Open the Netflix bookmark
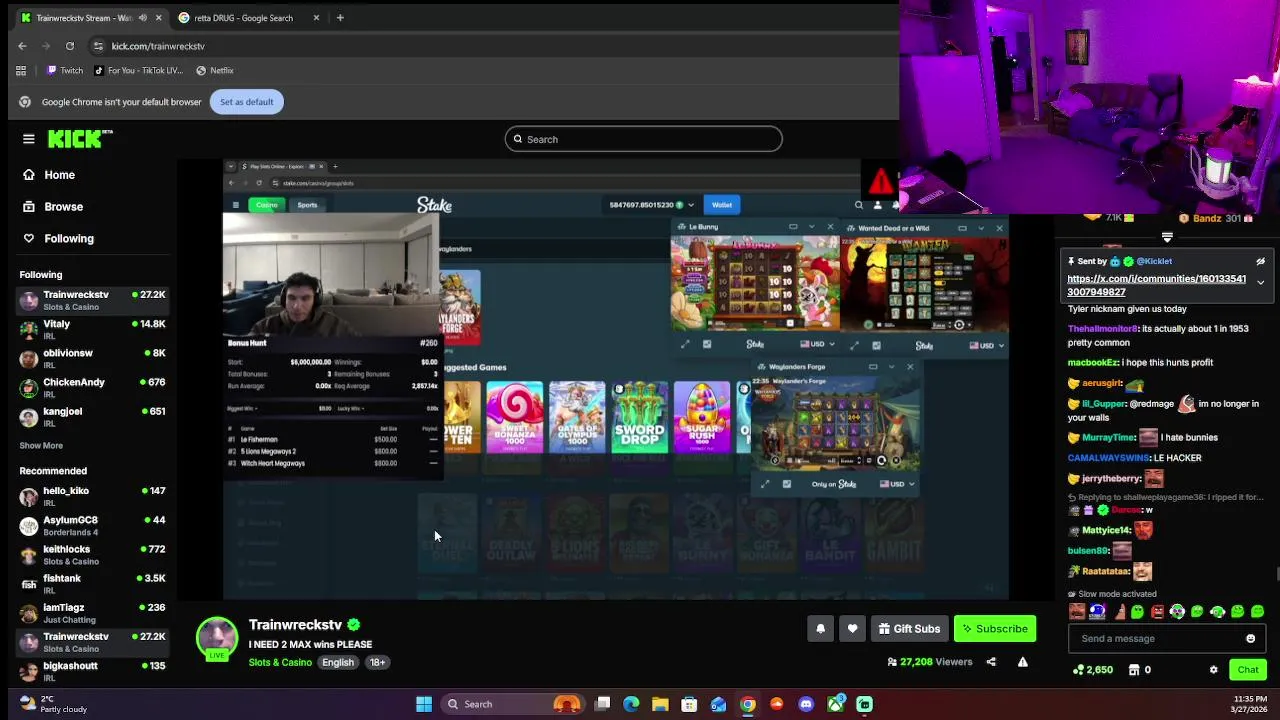This screenshot has height=720, width=1280. [x=215, y=71]
